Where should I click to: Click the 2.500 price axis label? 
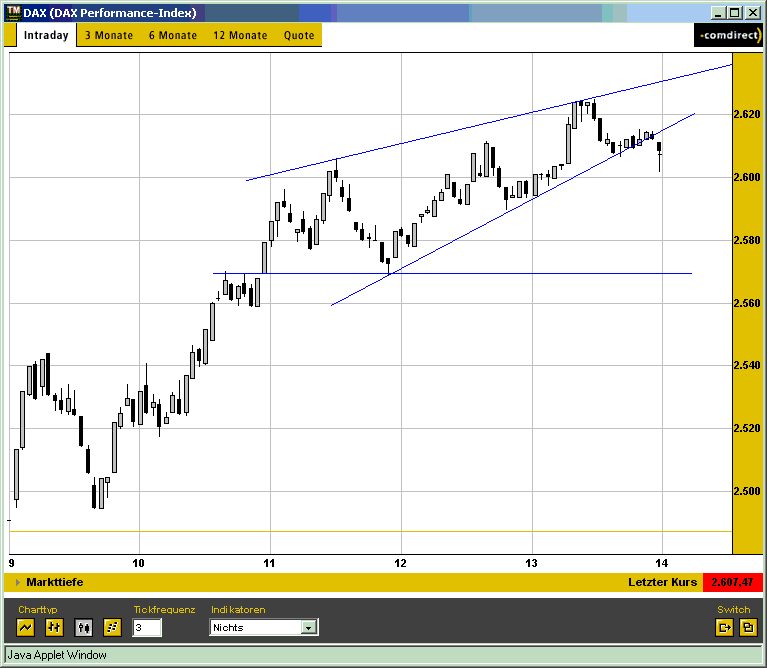747,491
